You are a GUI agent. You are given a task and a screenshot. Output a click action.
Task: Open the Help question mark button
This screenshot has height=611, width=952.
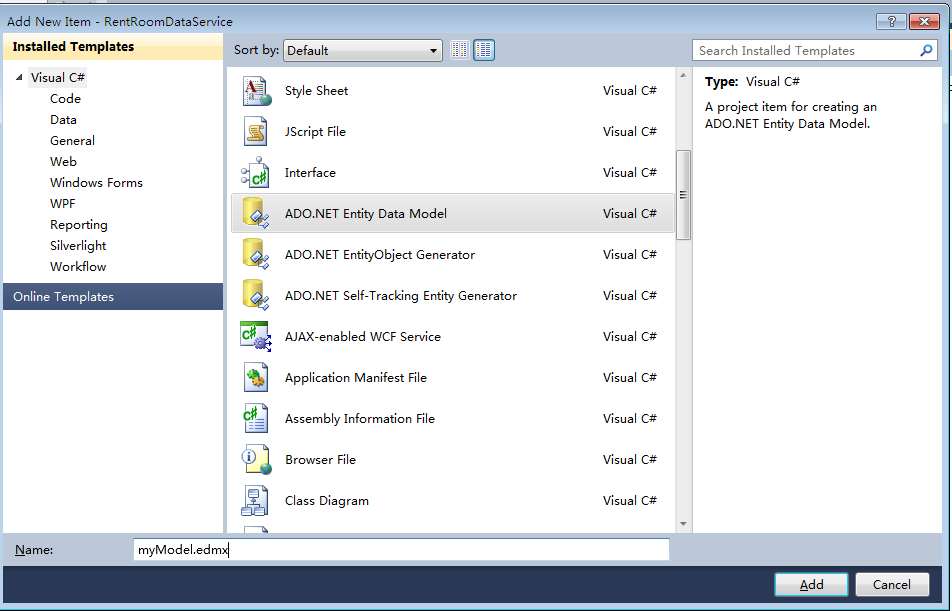coord(891,21)
